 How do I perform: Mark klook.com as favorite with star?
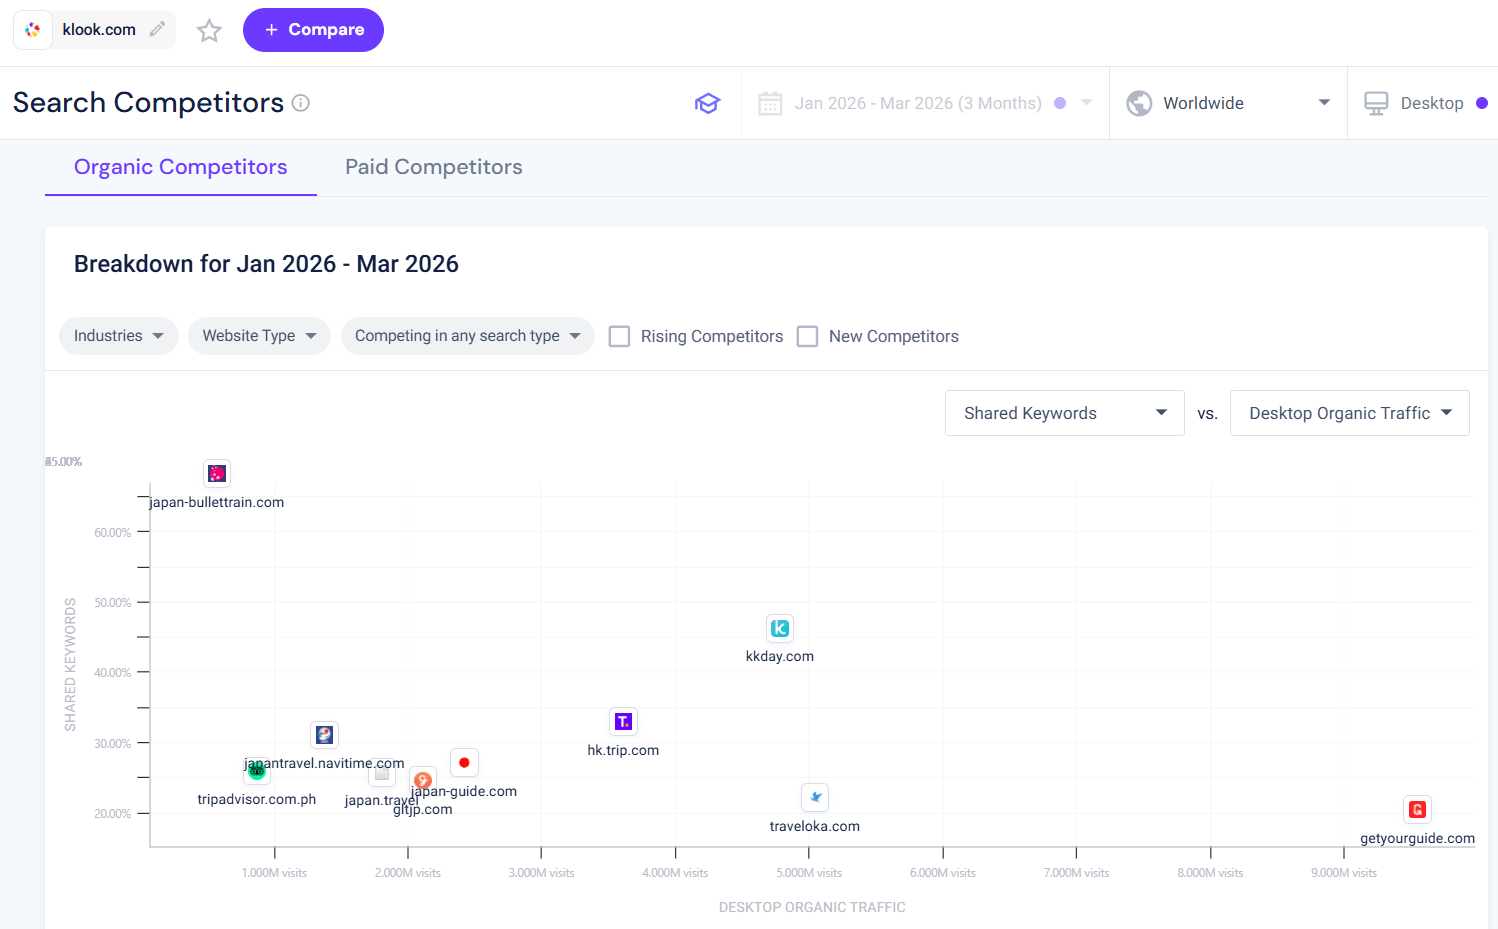[x=209, y=31]
